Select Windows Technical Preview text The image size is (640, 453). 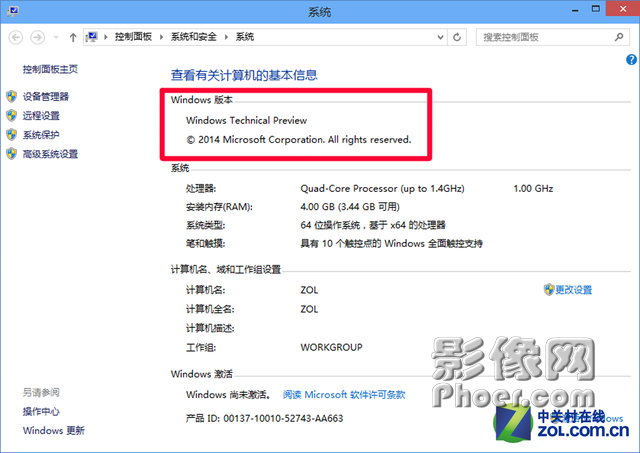tap(247, 121)
